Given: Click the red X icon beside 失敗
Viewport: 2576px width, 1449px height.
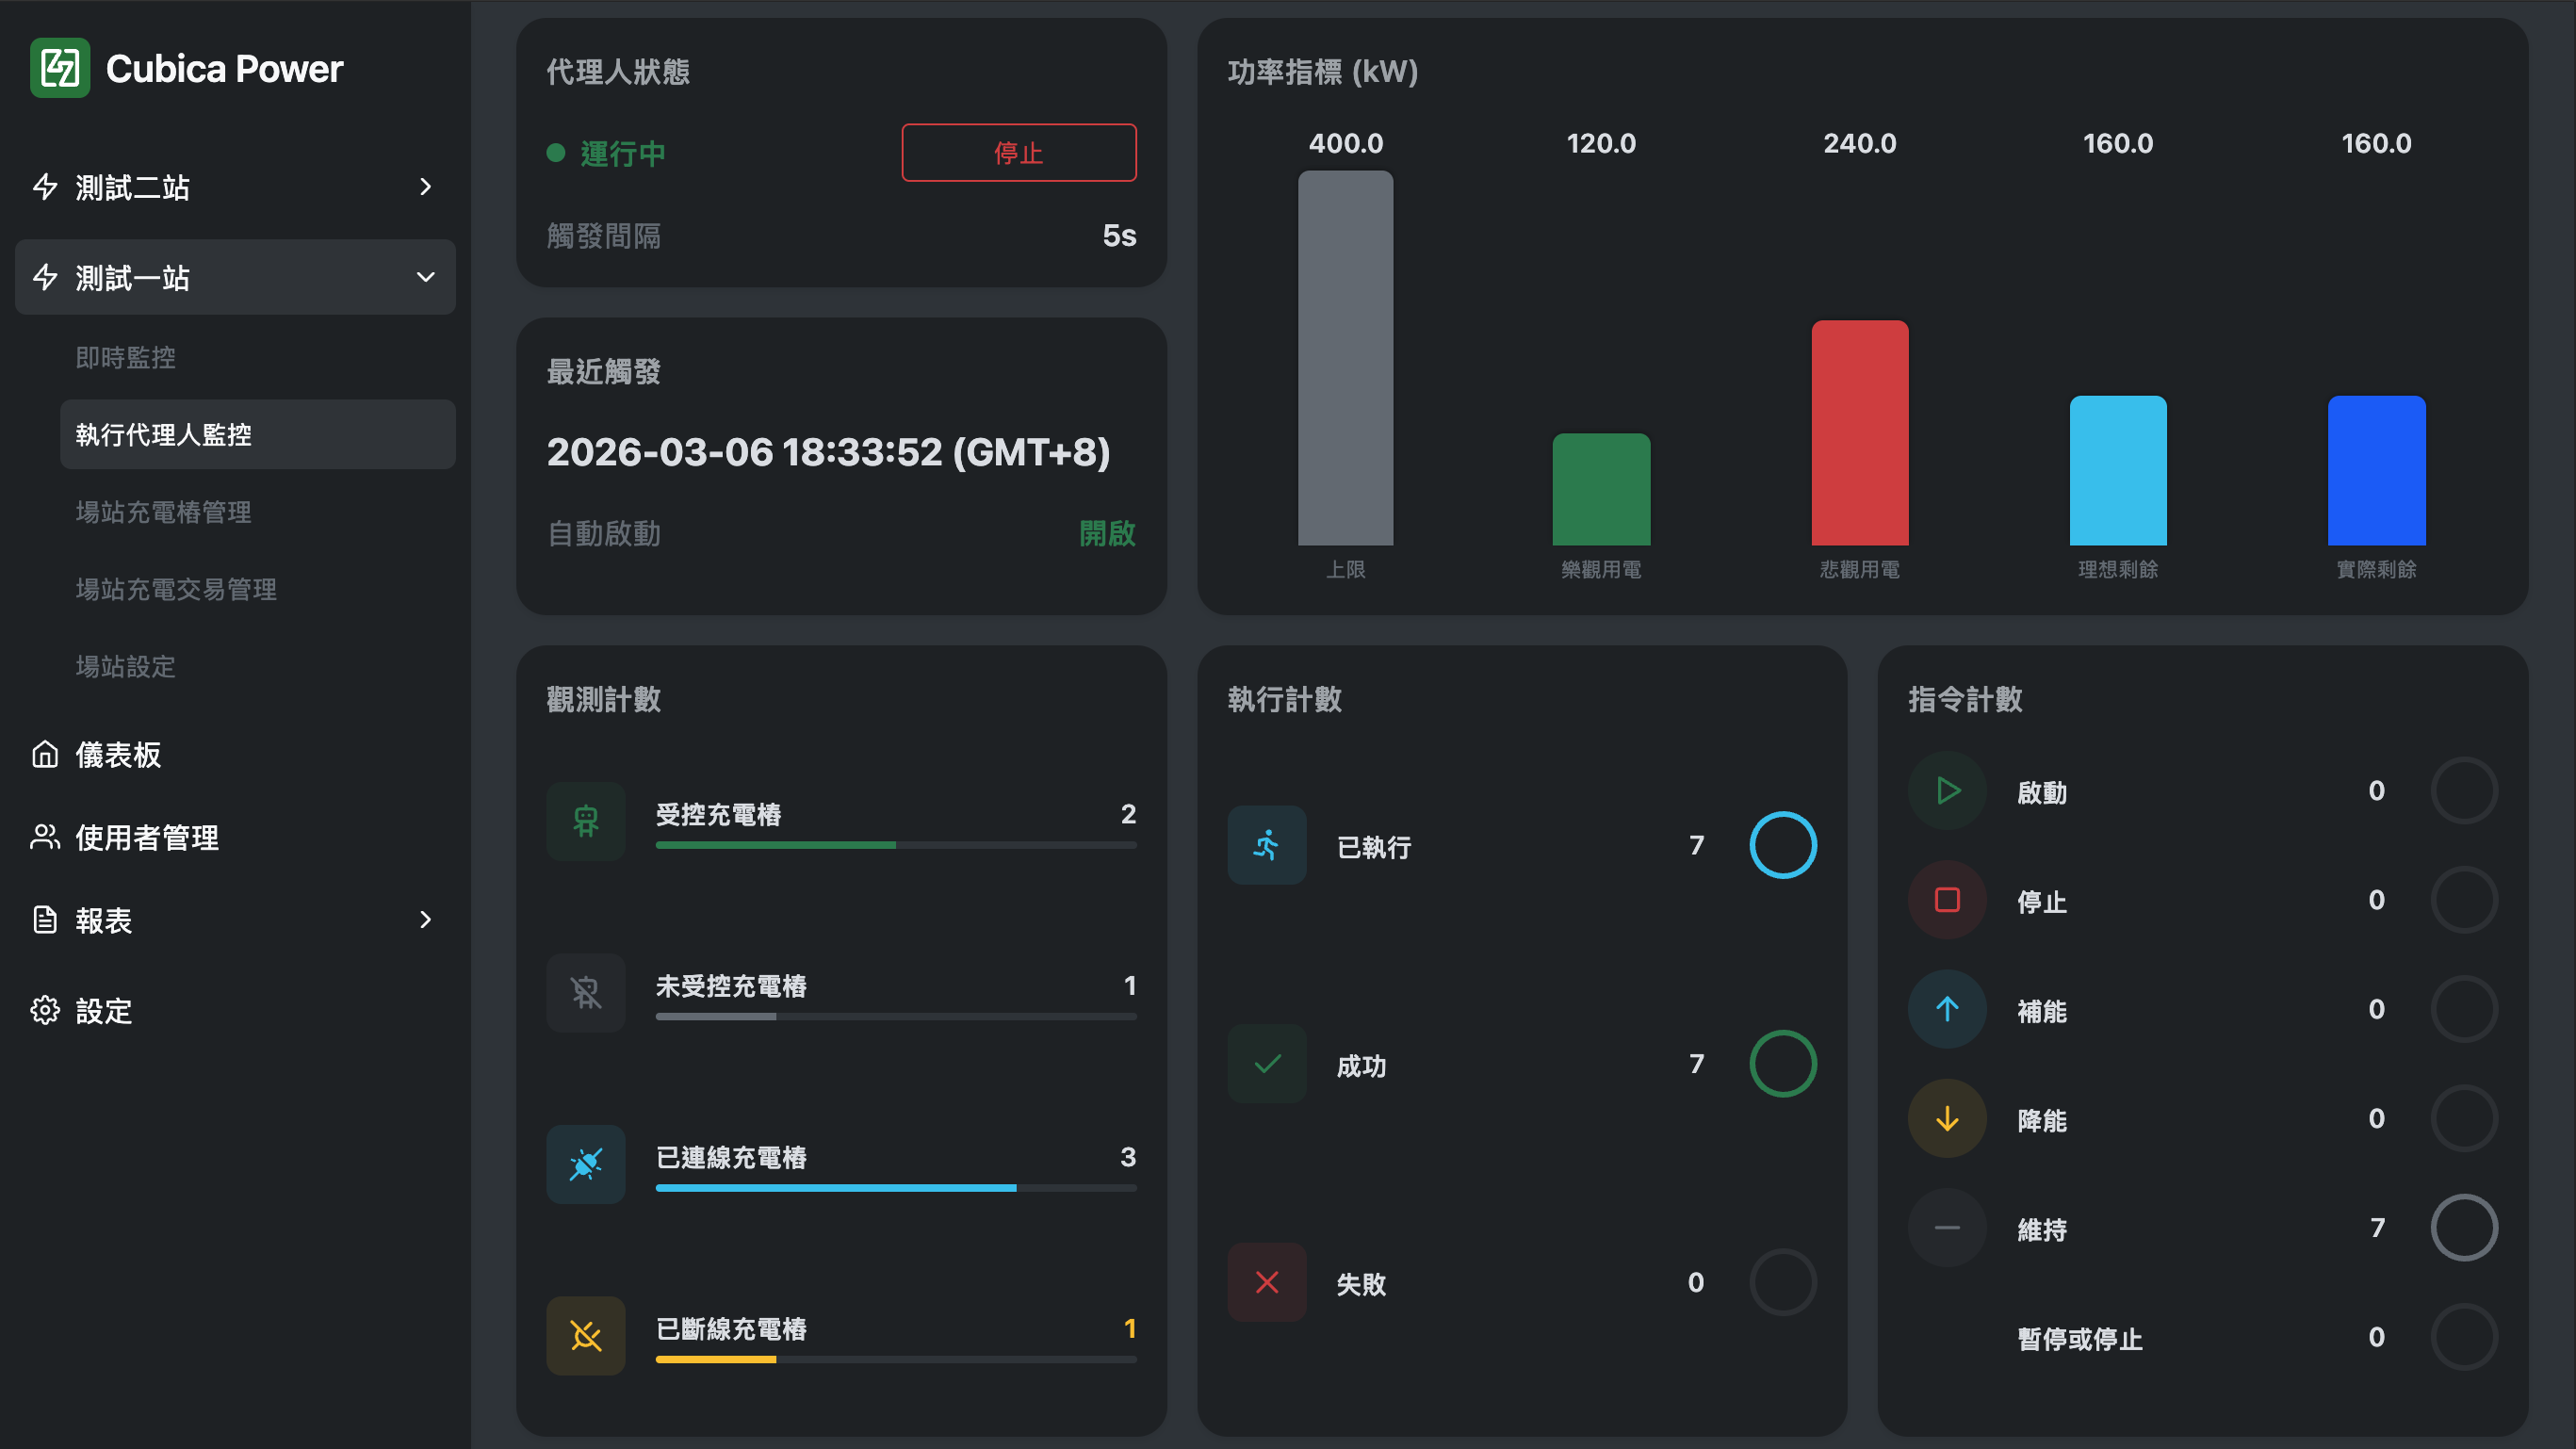Looking at the screenshot, I should (1266, 1282).
